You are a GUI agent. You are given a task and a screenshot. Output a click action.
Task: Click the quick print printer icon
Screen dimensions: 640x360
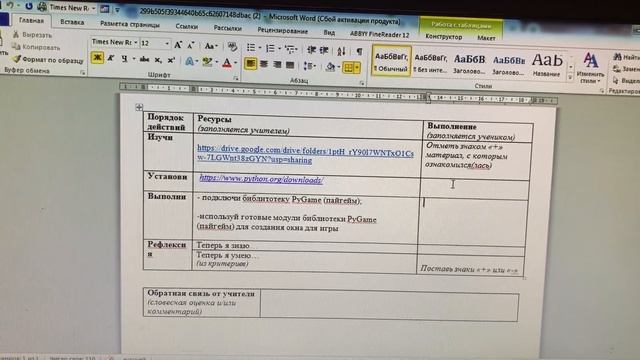tap(42, 7)
